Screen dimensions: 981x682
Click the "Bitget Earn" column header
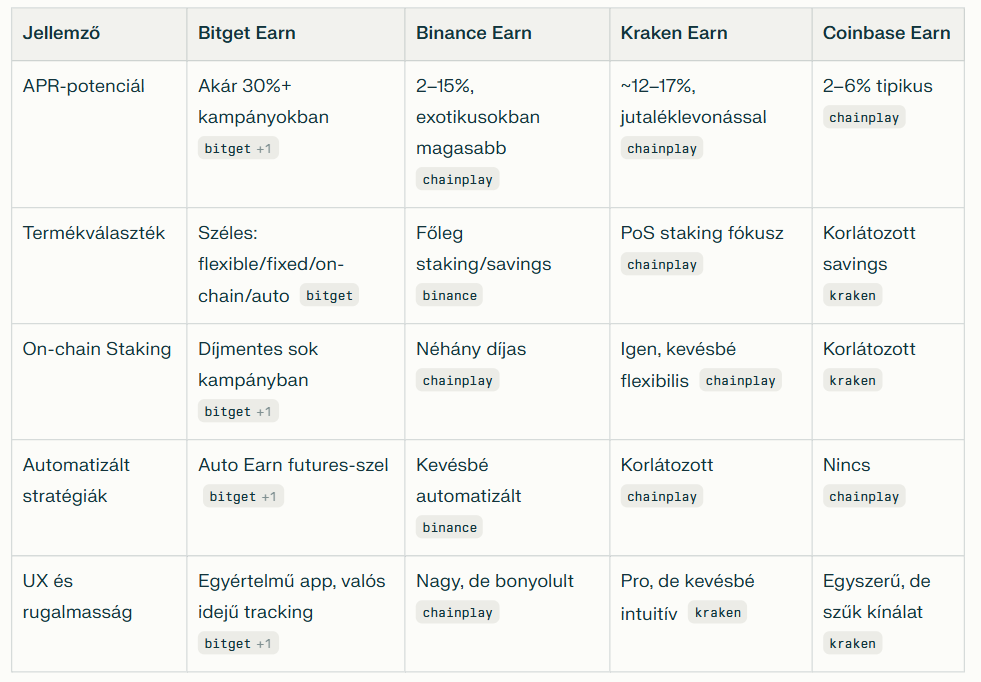[x=247, y=33]
